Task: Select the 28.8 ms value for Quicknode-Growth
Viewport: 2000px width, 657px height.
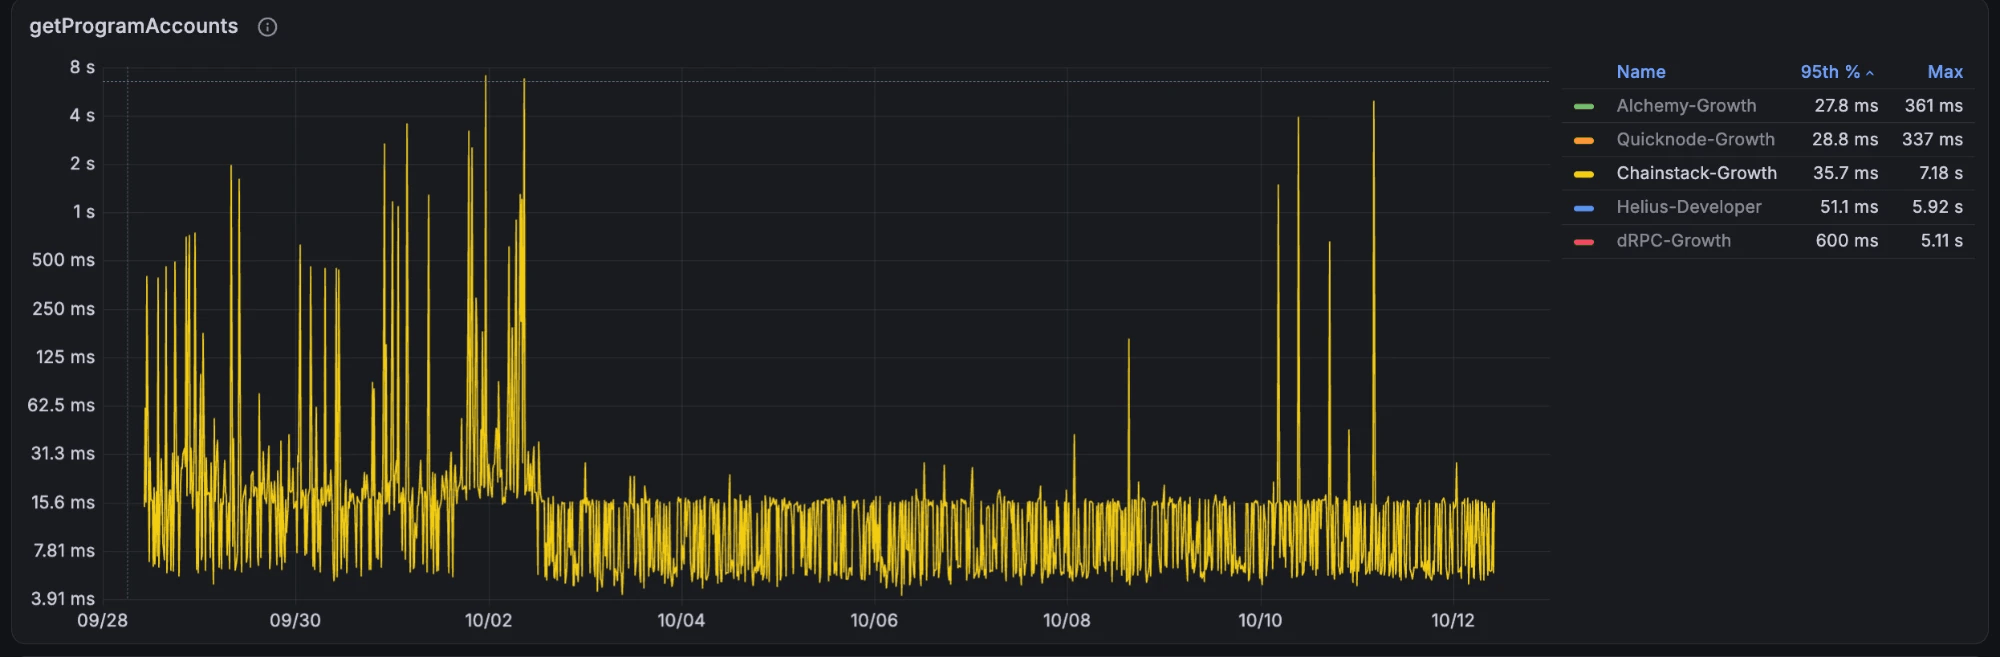Action: 1845,140
